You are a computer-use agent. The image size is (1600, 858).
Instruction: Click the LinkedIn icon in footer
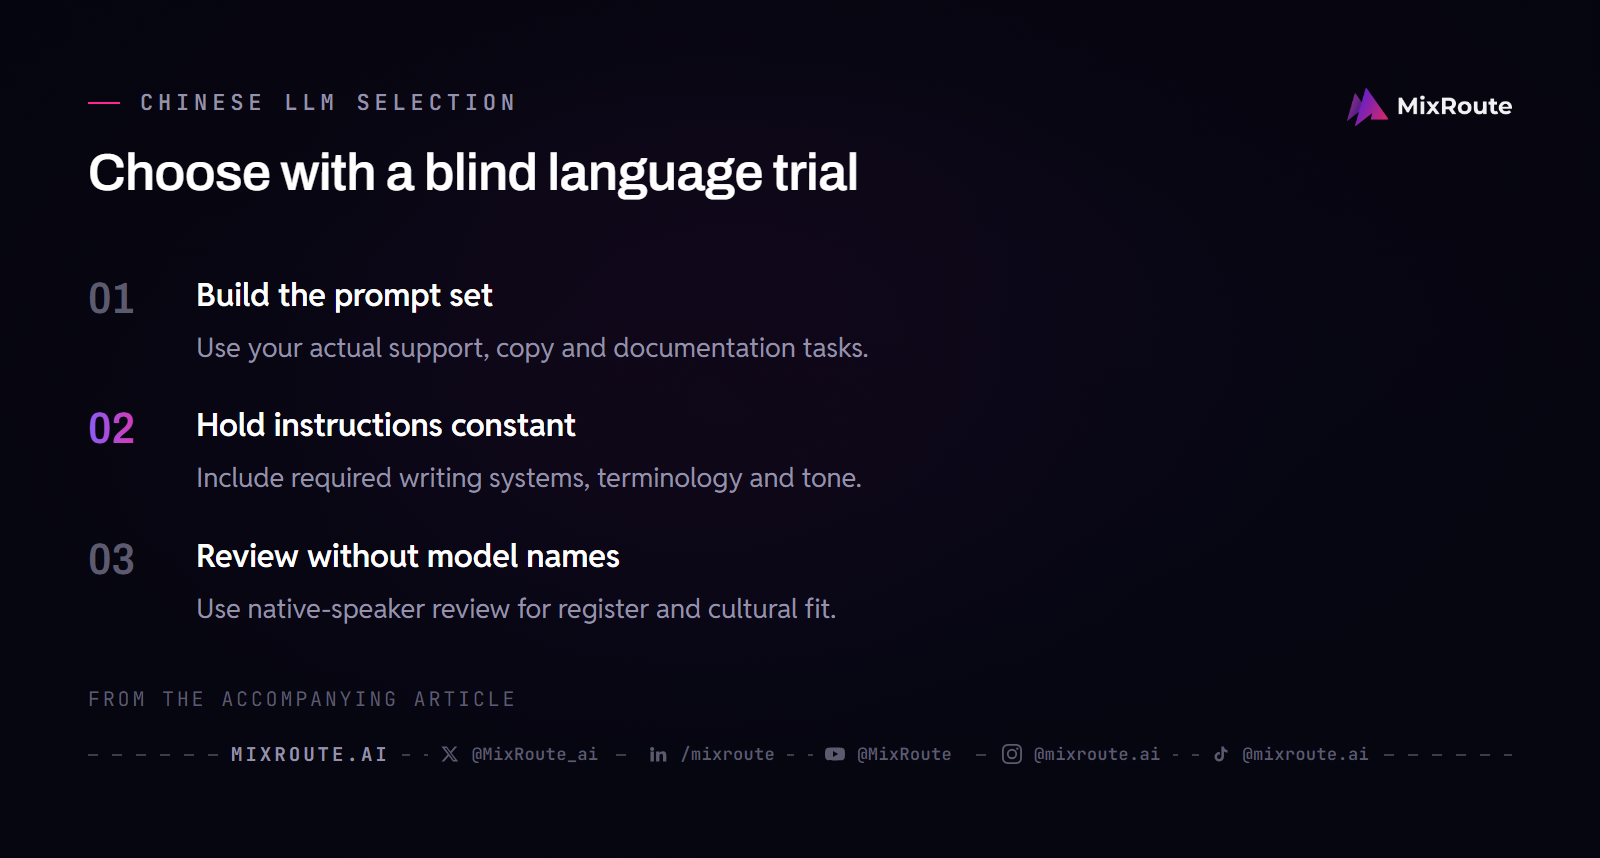(x=658, y=754)
